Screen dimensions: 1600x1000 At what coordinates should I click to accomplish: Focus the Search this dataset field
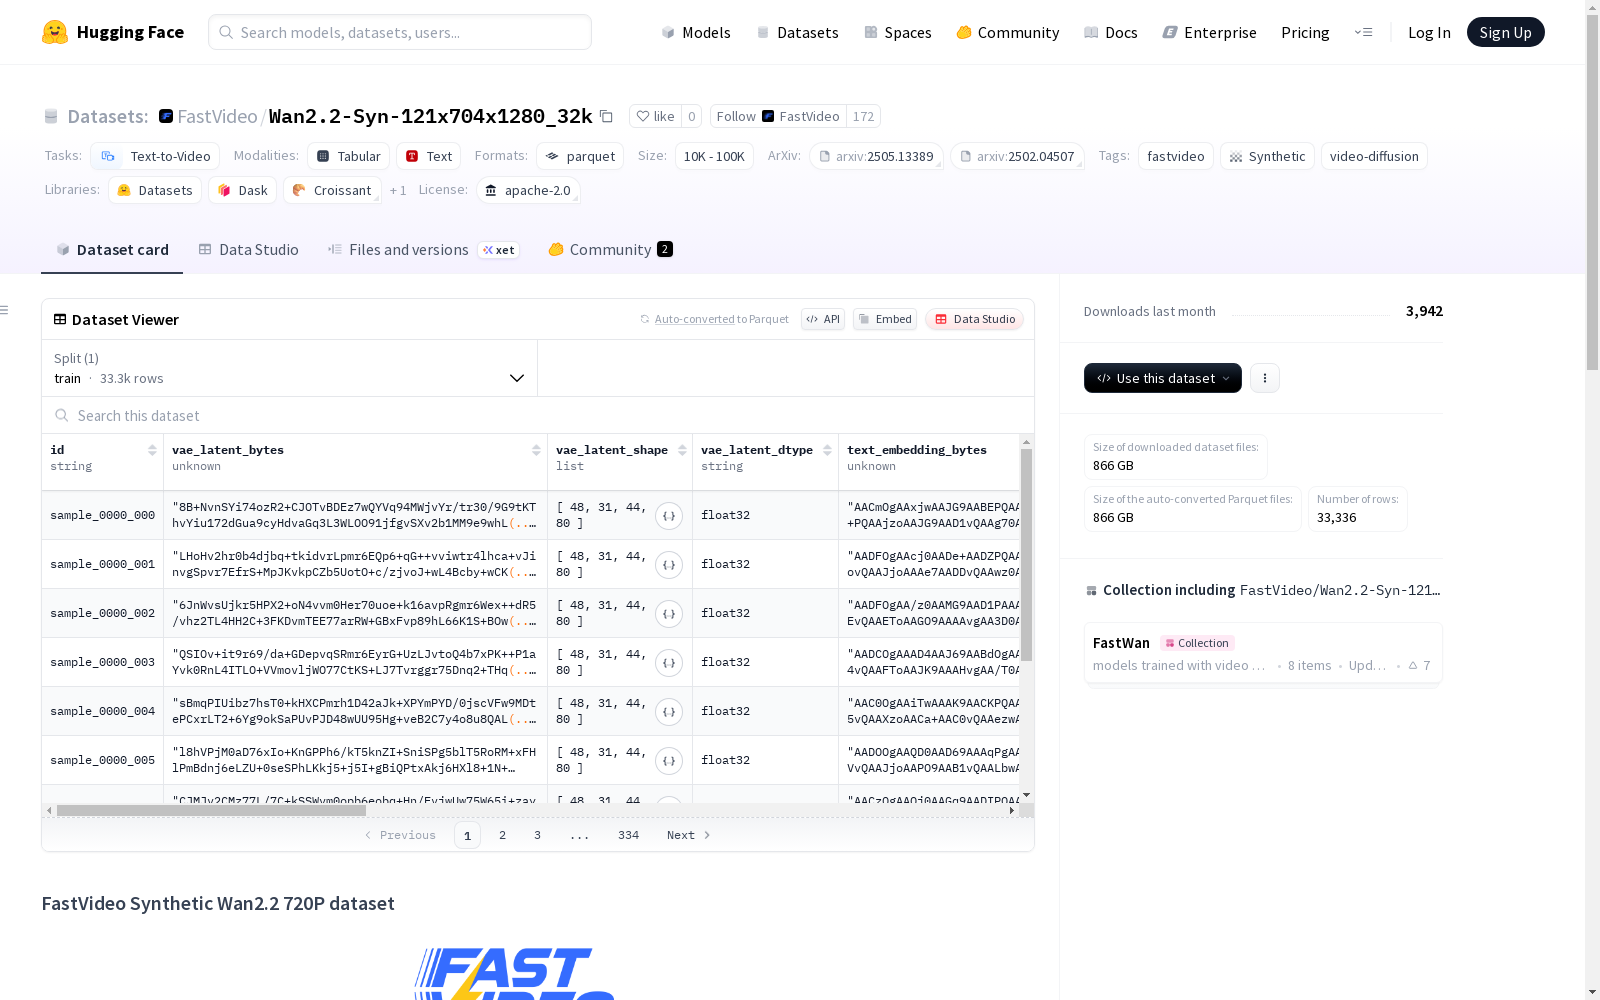pos(538,415)
